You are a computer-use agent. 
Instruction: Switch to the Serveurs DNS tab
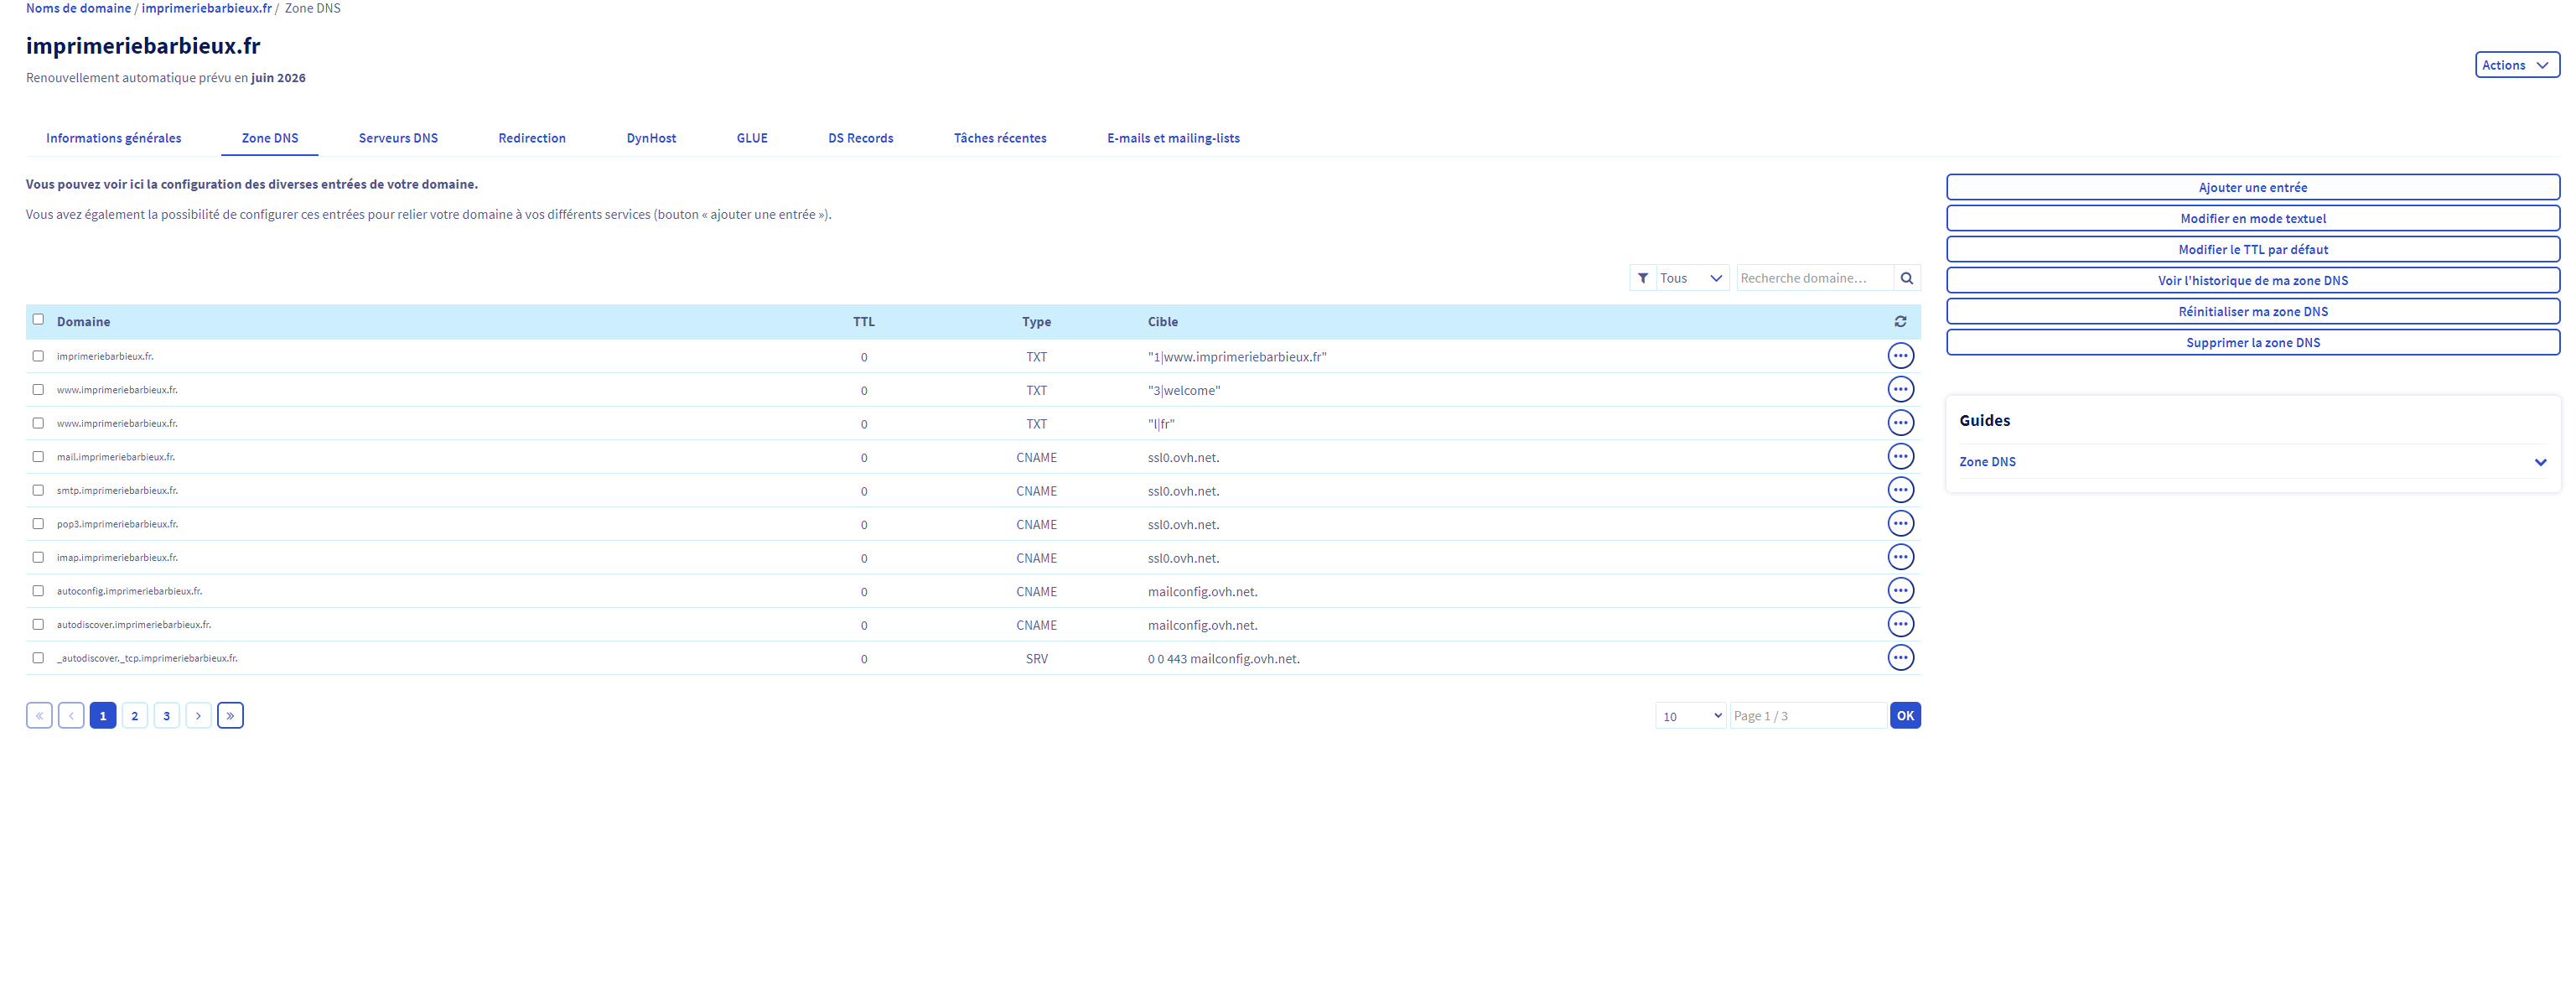tap(398, 138)
